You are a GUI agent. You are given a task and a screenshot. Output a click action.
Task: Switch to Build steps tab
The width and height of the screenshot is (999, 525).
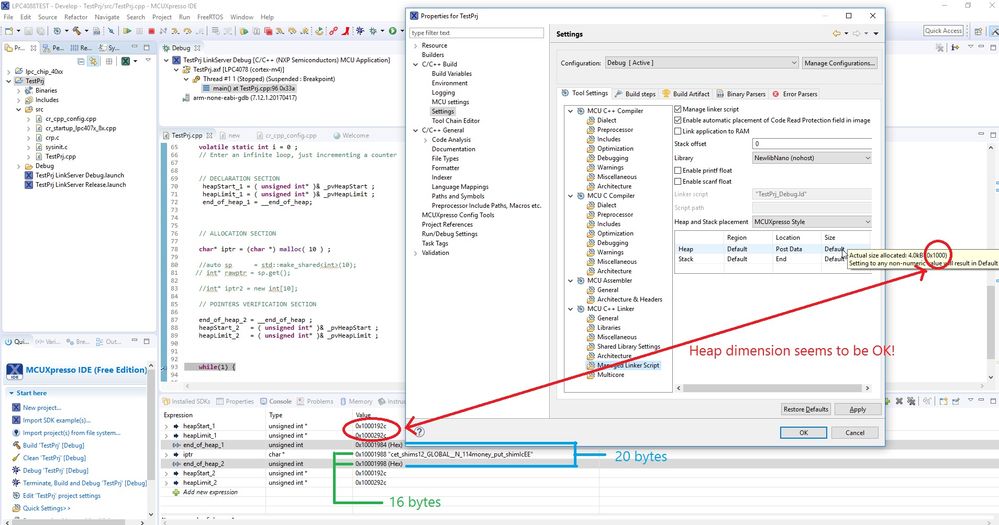(x=635, y=94)
